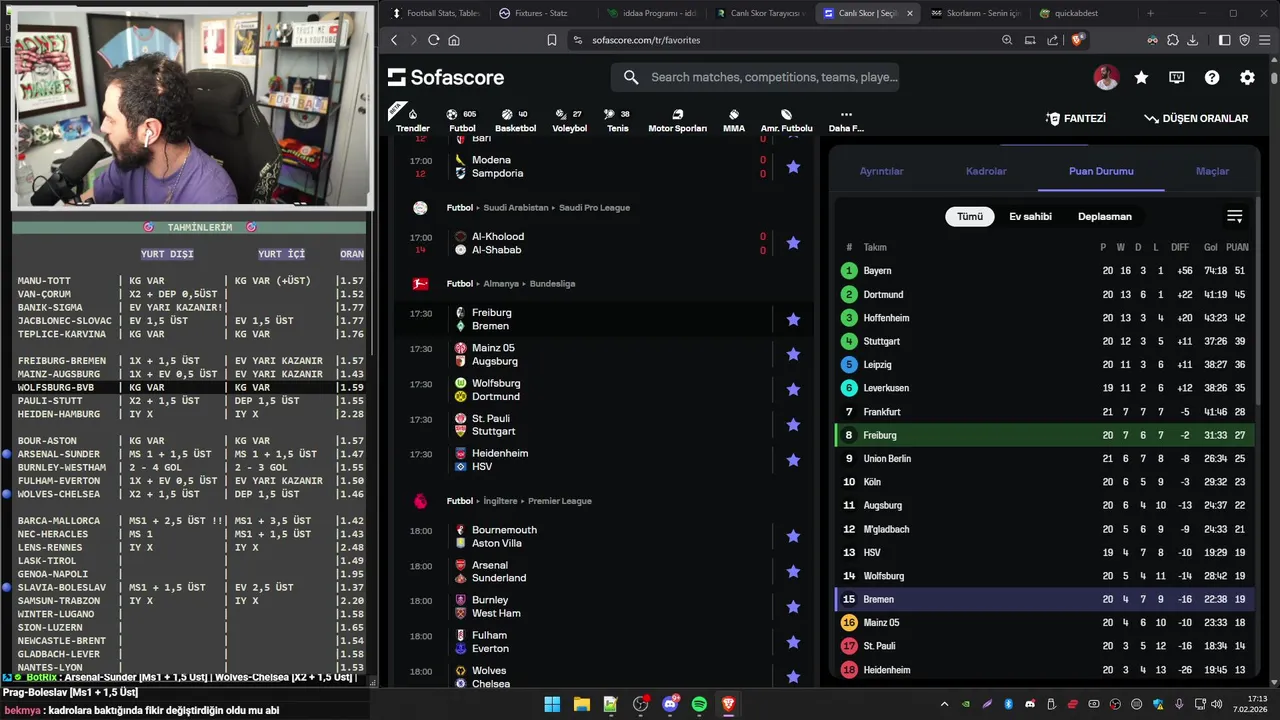This screenshot has width=1280, height=720.
Task: Open DÜŞEN ORANLAR button
Action: (1196, 118)
